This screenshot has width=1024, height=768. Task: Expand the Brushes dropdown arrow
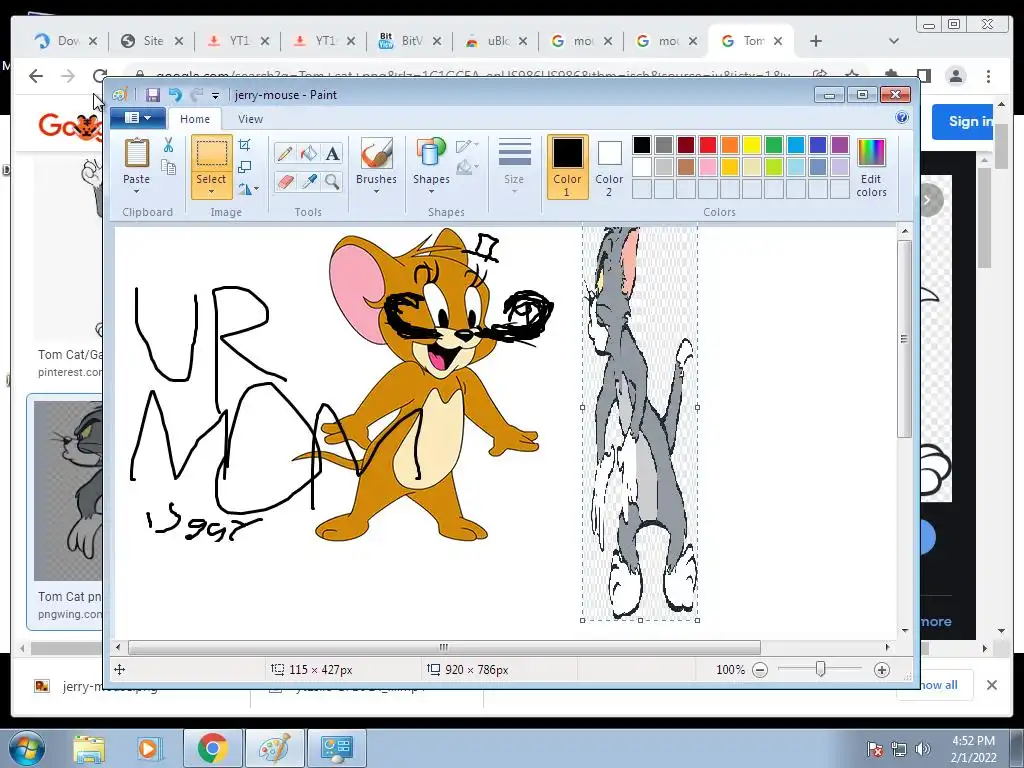pyautogui.click(x=376, y=192)
